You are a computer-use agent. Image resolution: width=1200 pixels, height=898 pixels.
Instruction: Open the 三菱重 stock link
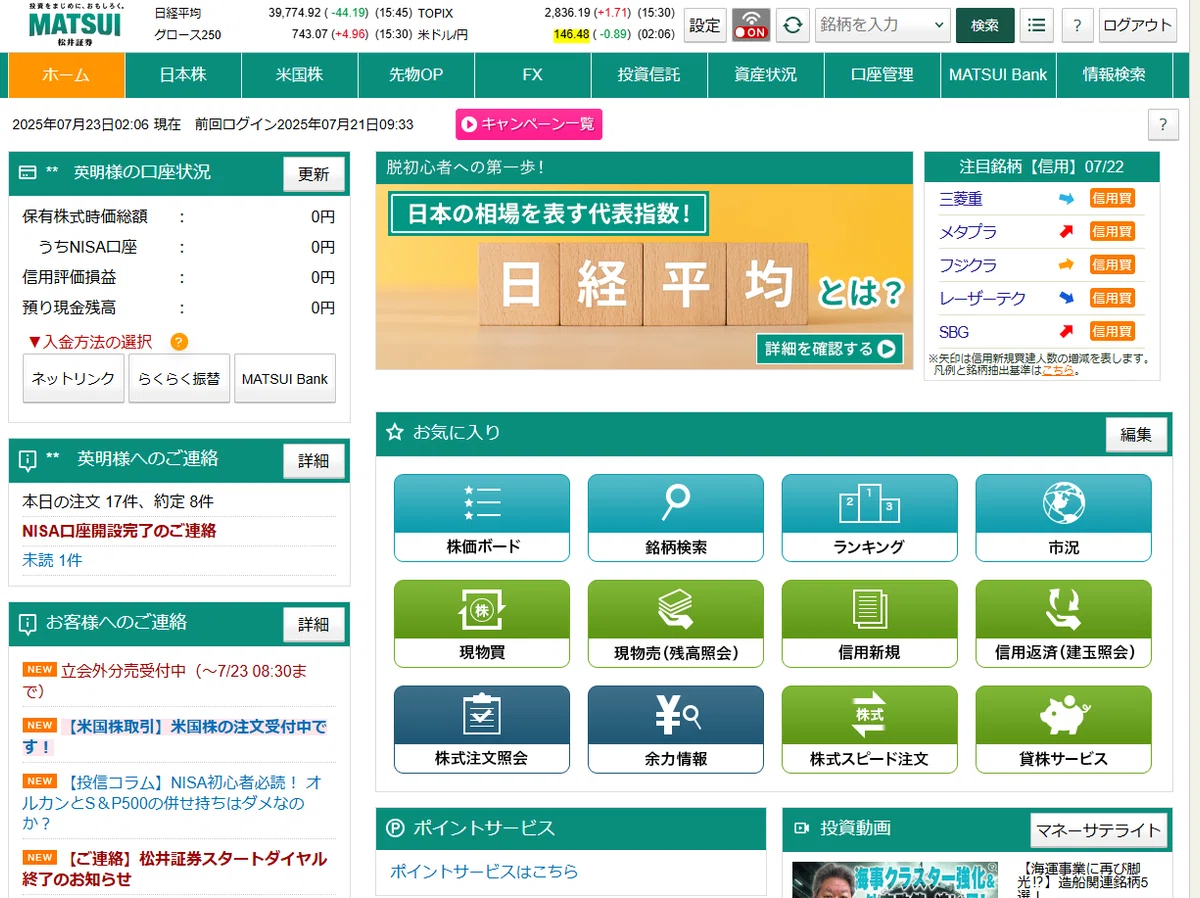961,199
